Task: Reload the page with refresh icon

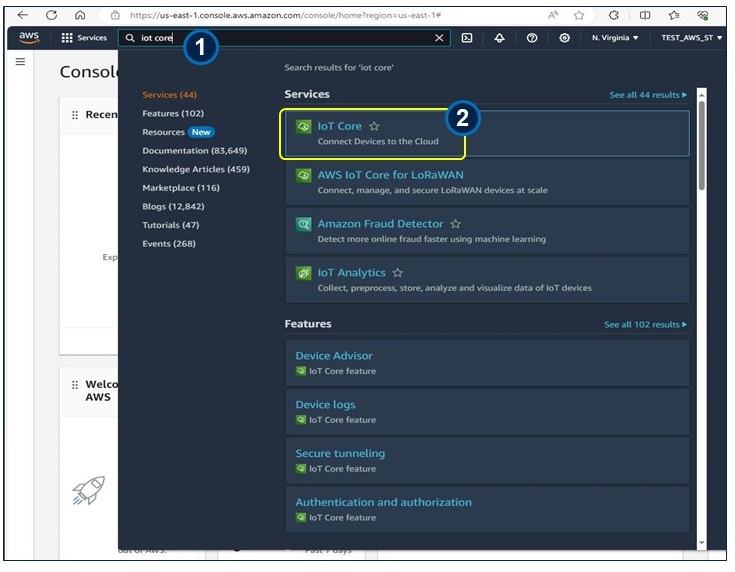Action: pyautogui.click(x=52, y=15)
